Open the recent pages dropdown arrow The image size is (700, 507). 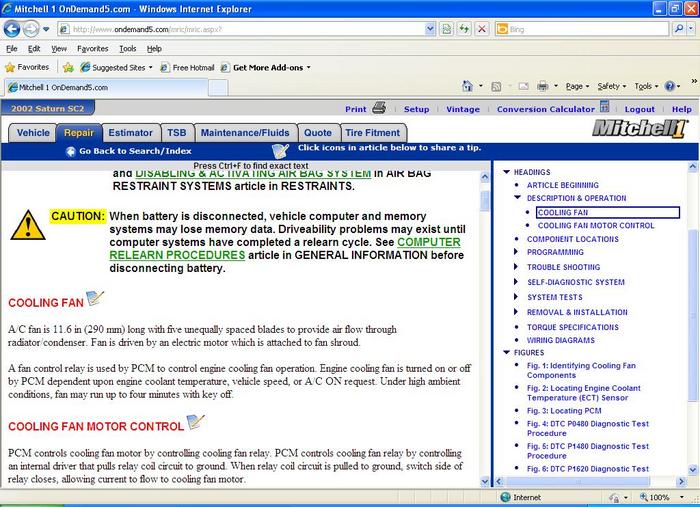coord(46,29)
